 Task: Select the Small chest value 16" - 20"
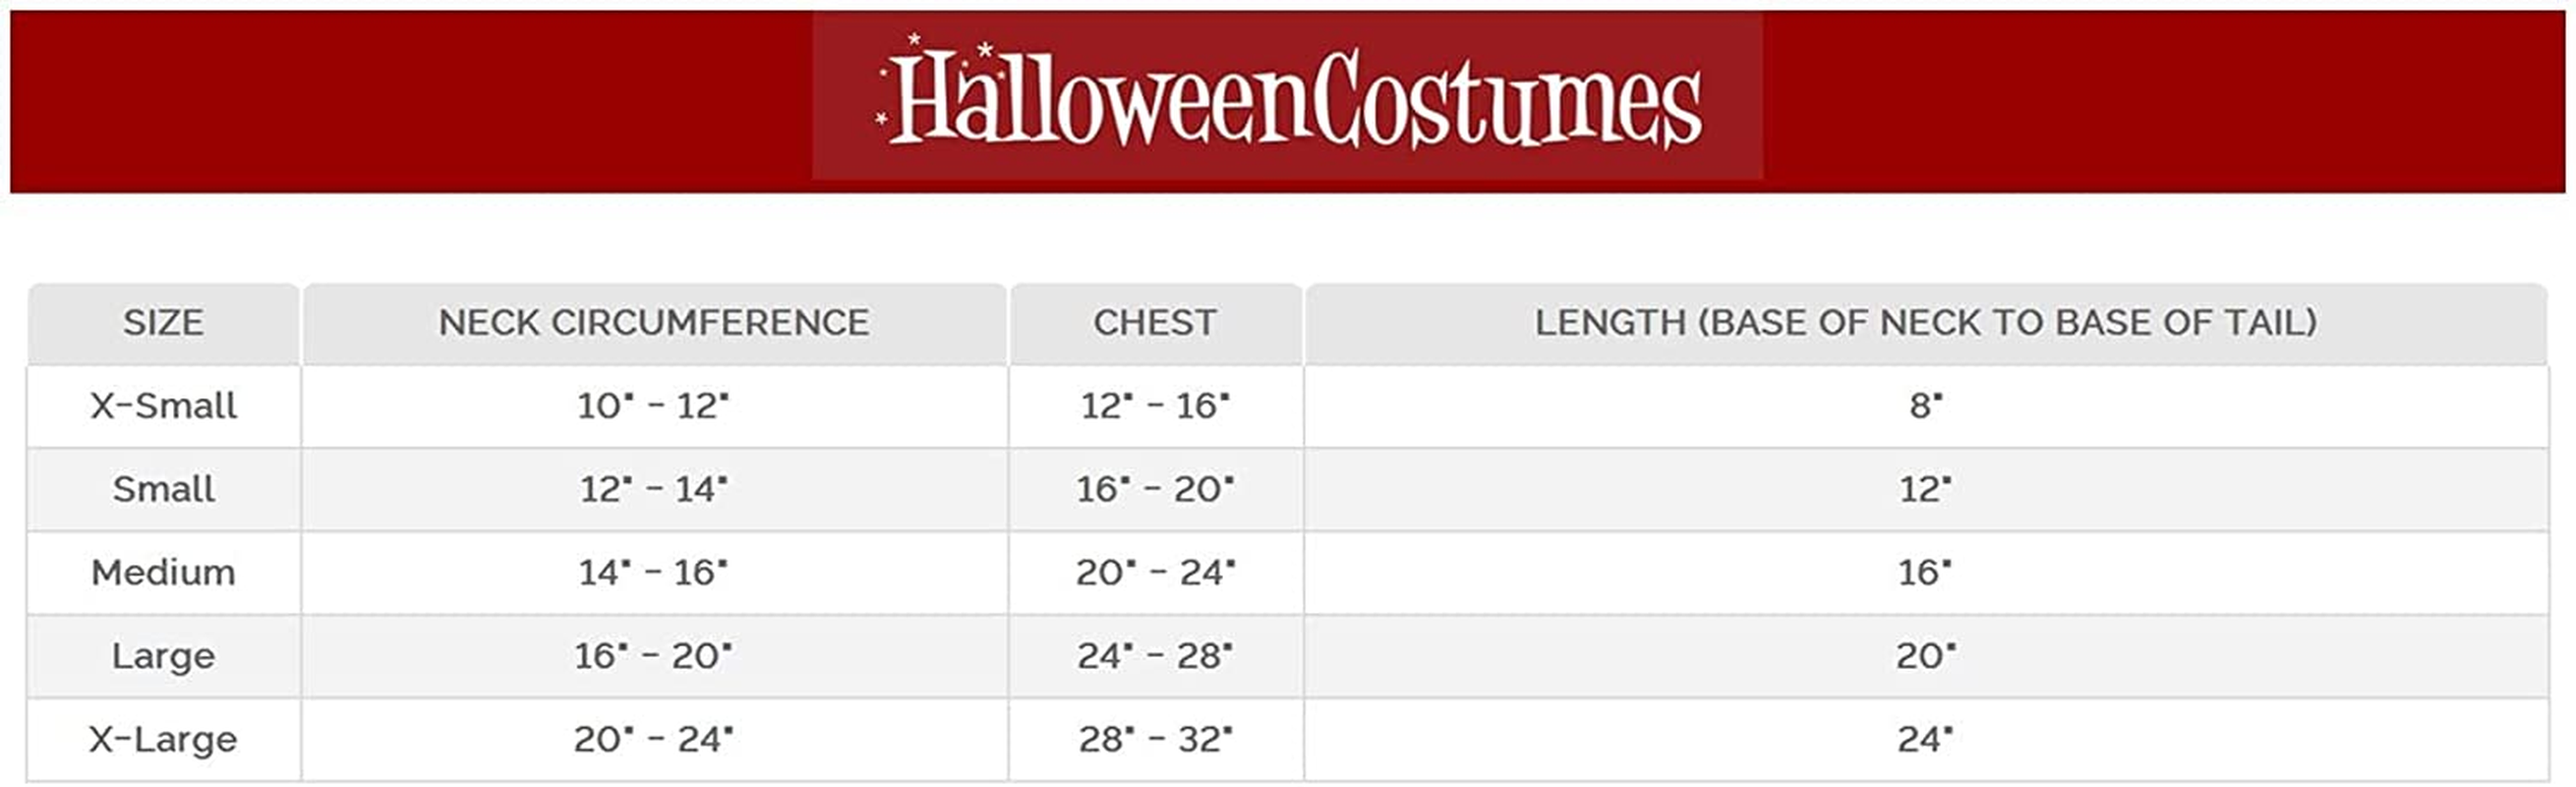tap(1155, 489)
